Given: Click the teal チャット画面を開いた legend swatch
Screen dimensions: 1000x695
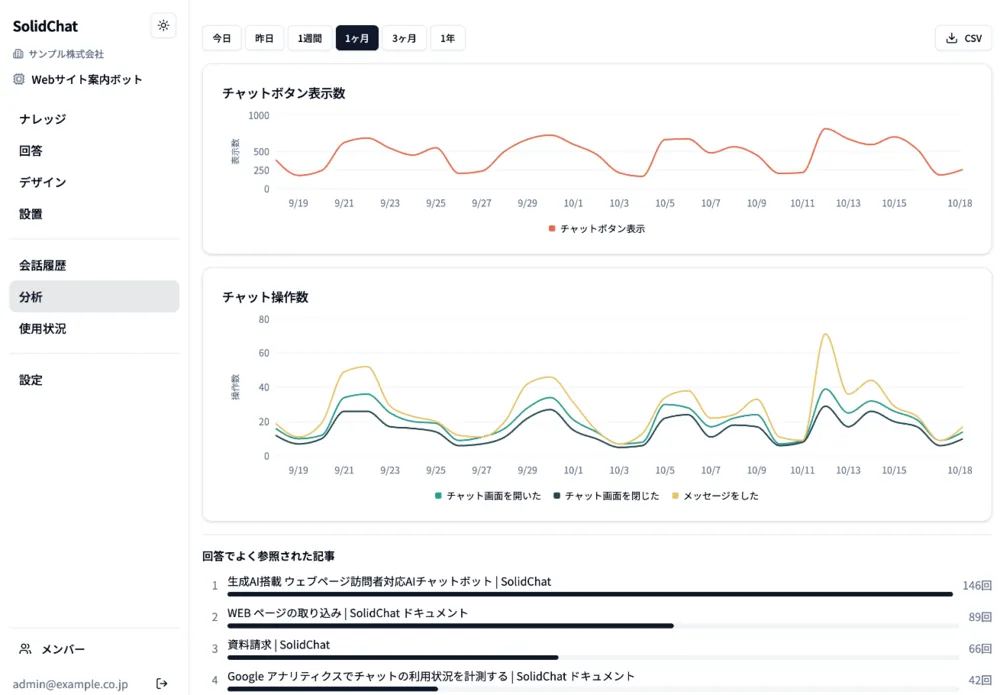Looking at the screenshot, I should (438, 496).
